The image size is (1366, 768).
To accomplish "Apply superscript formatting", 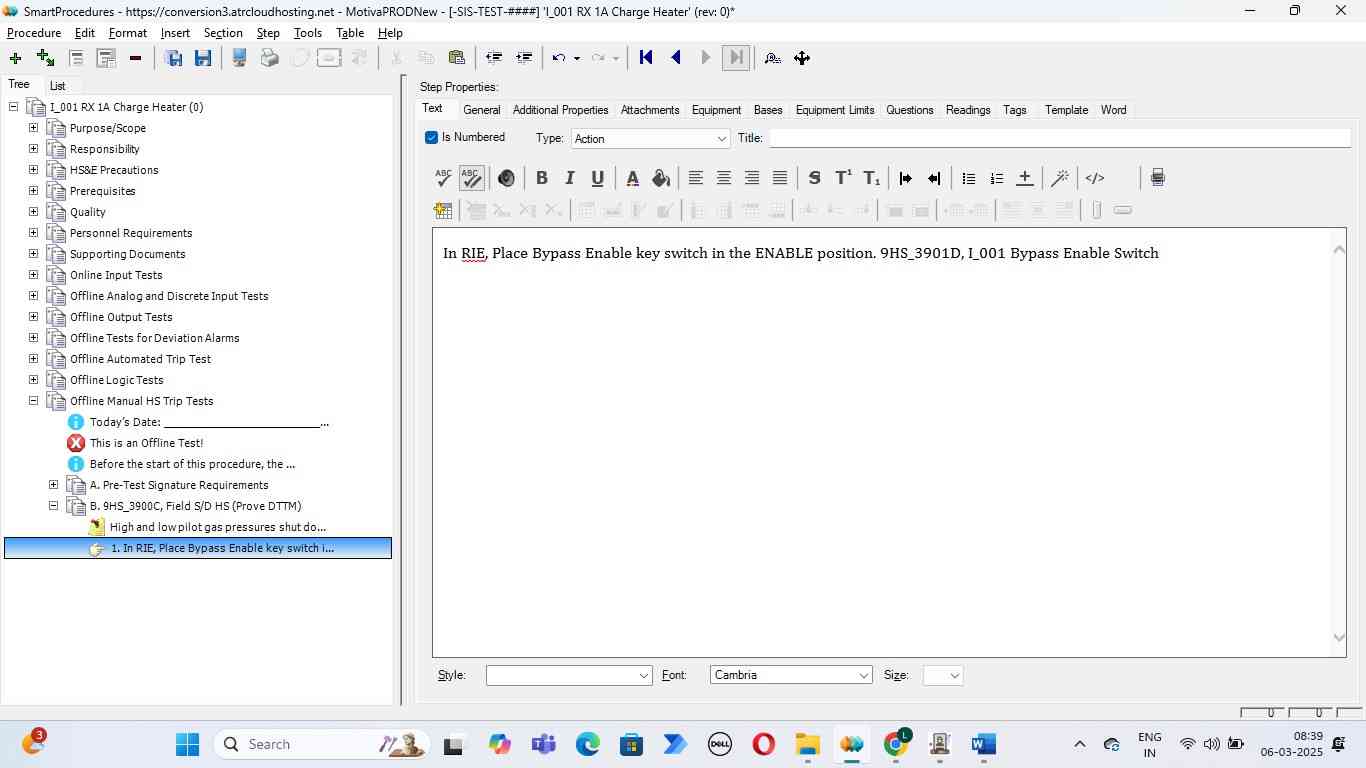I will [843, 178].
